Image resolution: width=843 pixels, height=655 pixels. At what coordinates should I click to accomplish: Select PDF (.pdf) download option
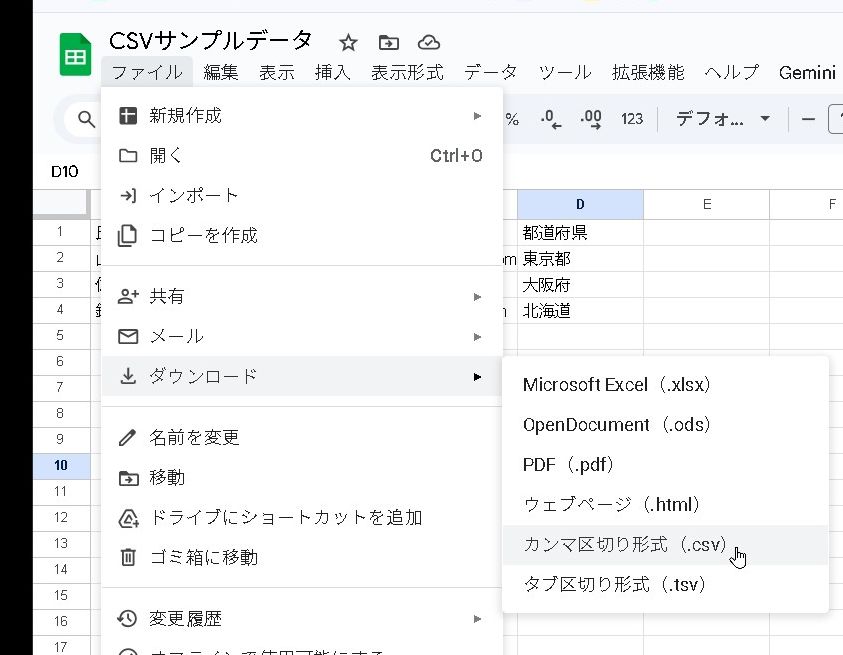(568, 465)
